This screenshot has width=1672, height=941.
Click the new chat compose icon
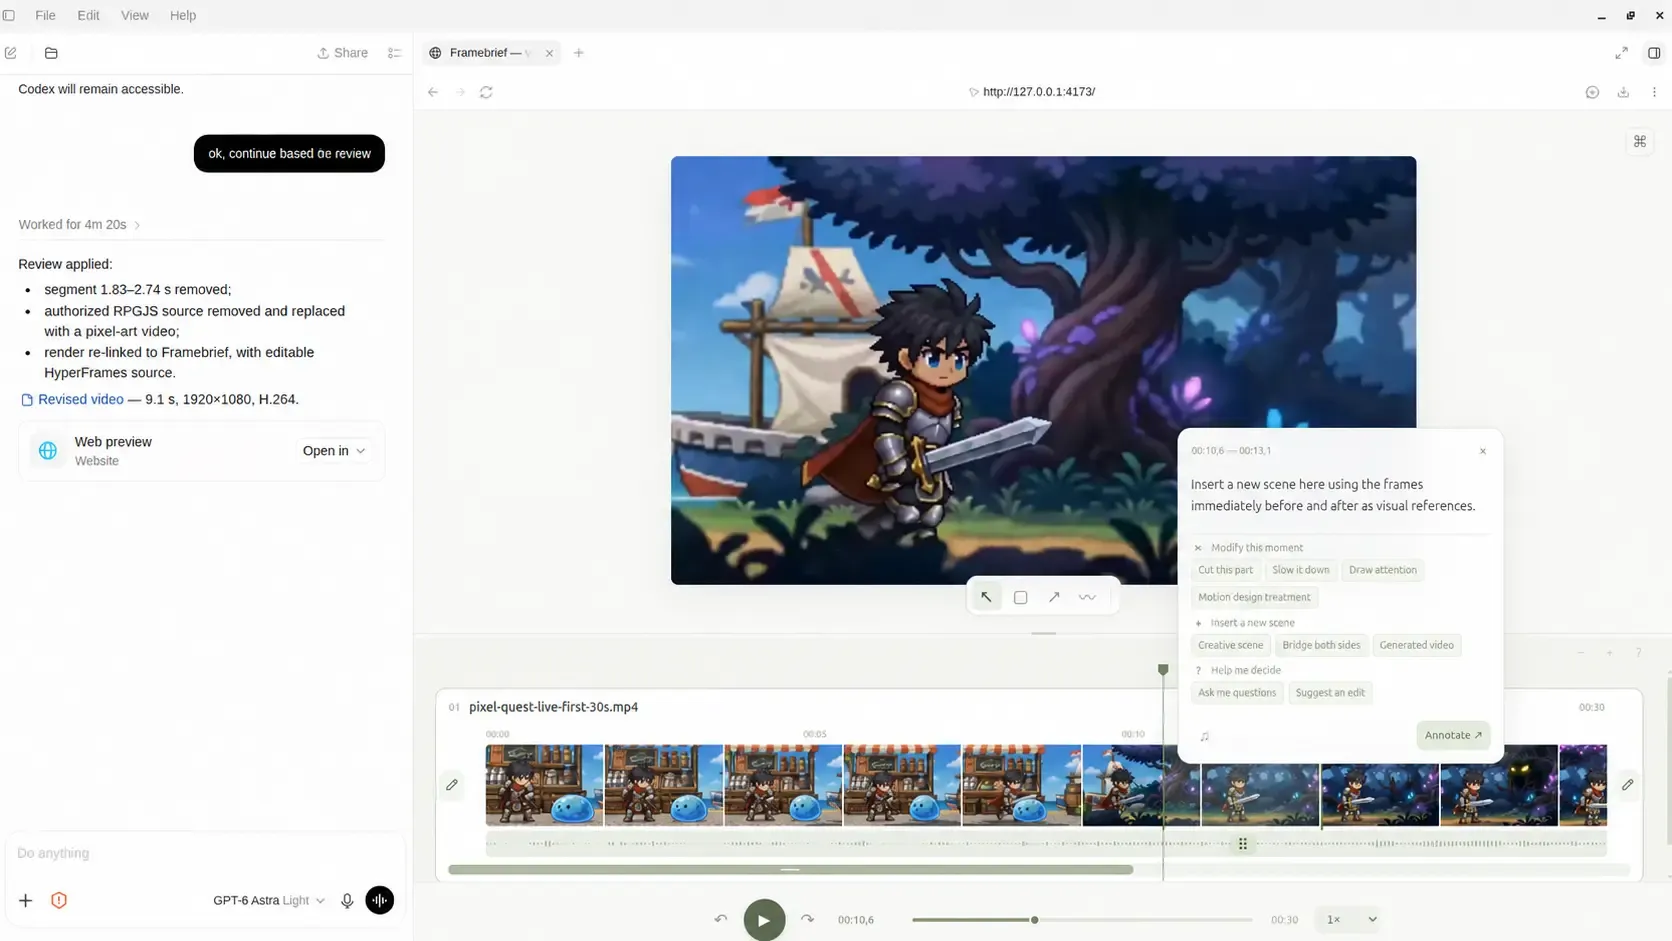click(x=11, y=53)
